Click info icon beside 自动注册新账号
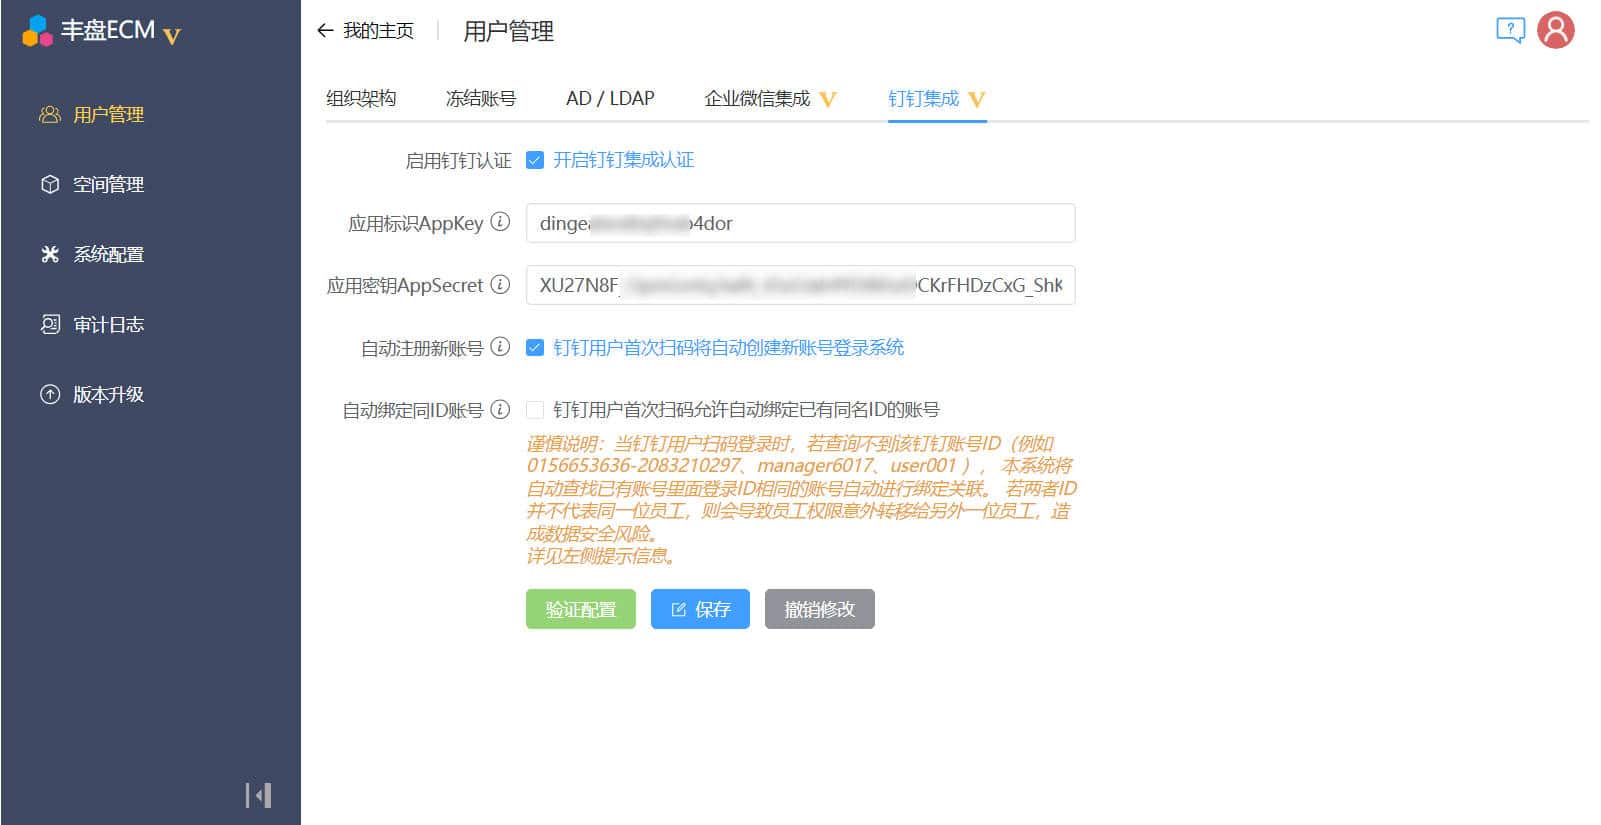 501,347
